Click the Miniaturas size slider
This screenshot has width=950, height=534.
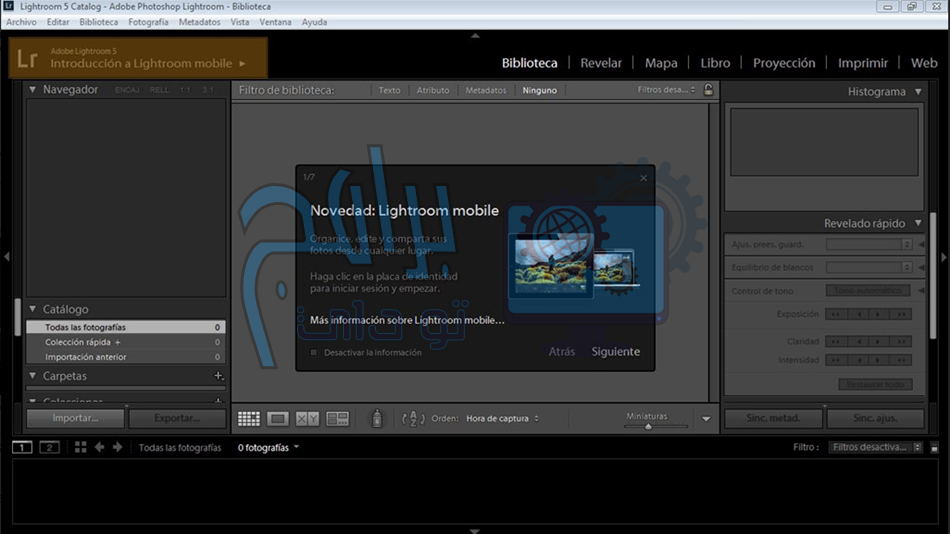pos(648,427)
